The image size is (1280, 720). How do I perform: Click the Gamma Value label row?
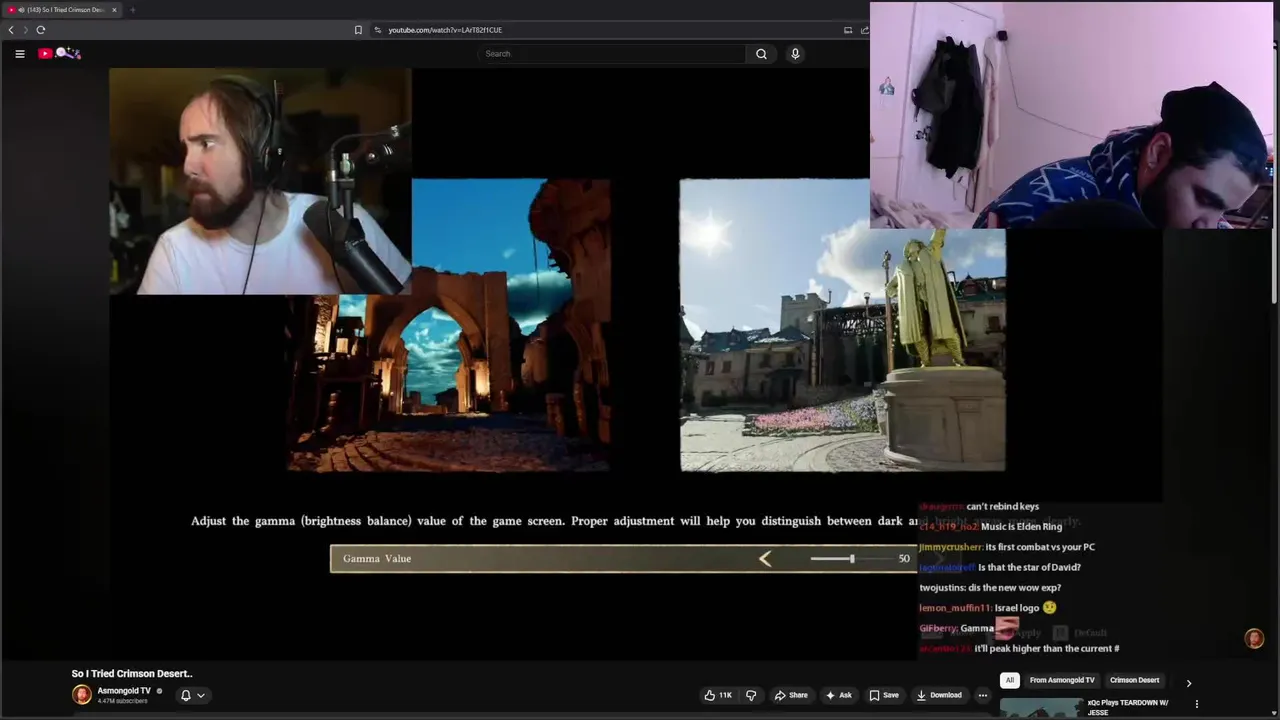coord(624,559)
